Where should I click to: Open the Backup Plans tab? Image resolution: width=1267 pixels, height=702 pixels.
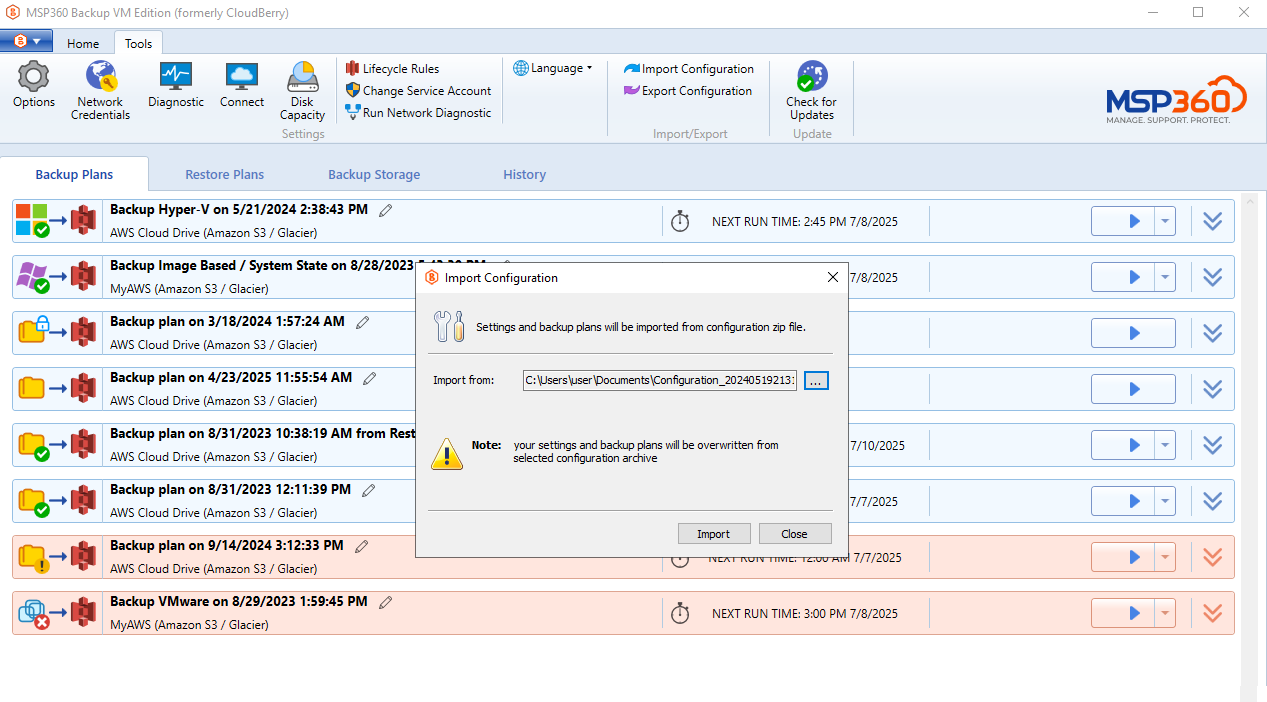[x=74, y=174]
